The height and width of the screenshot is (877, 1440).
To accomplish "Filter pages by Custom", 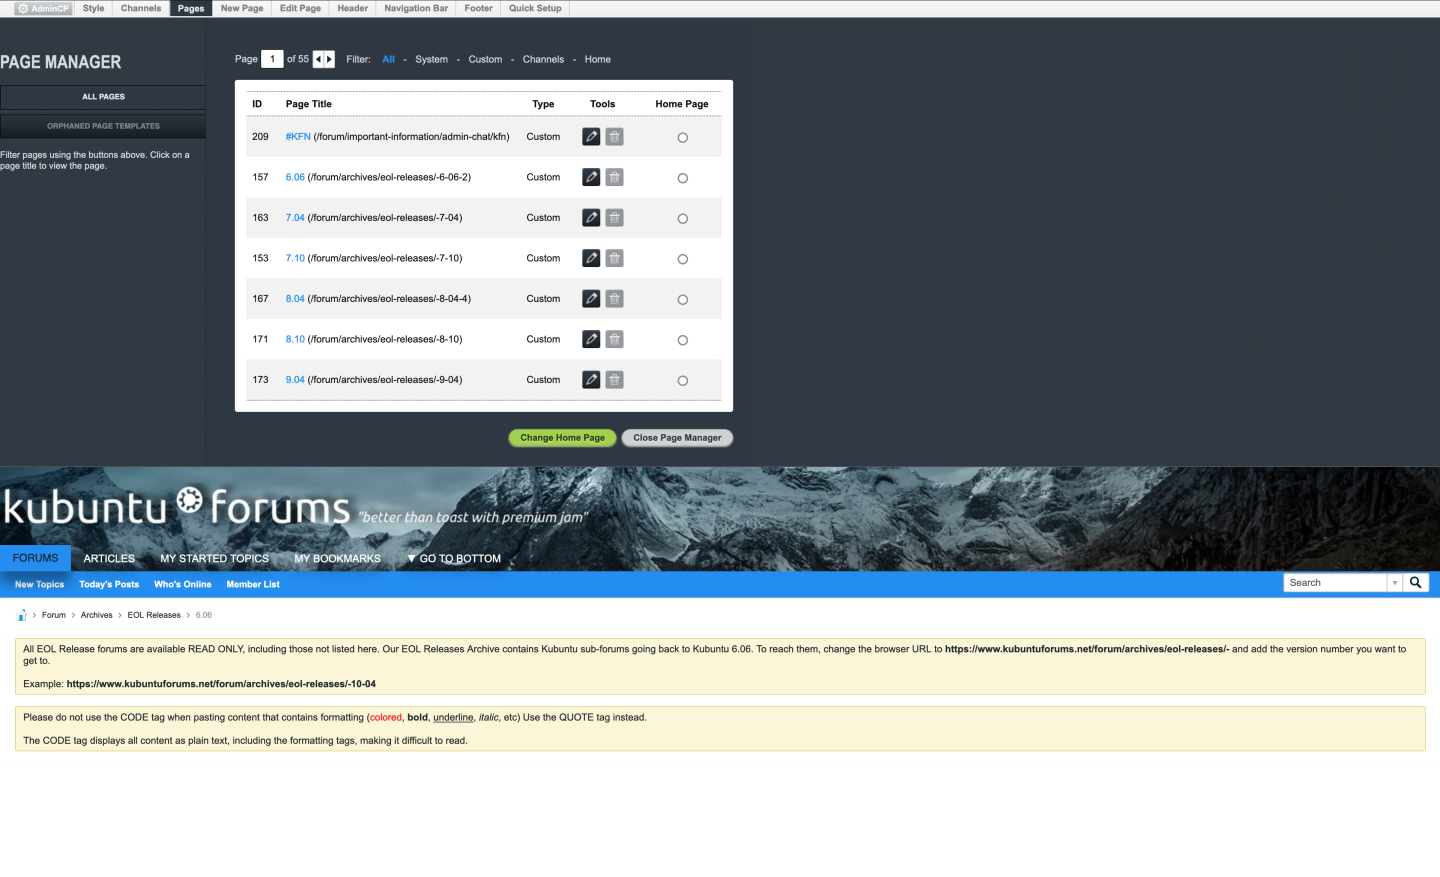I will [485, 59].
